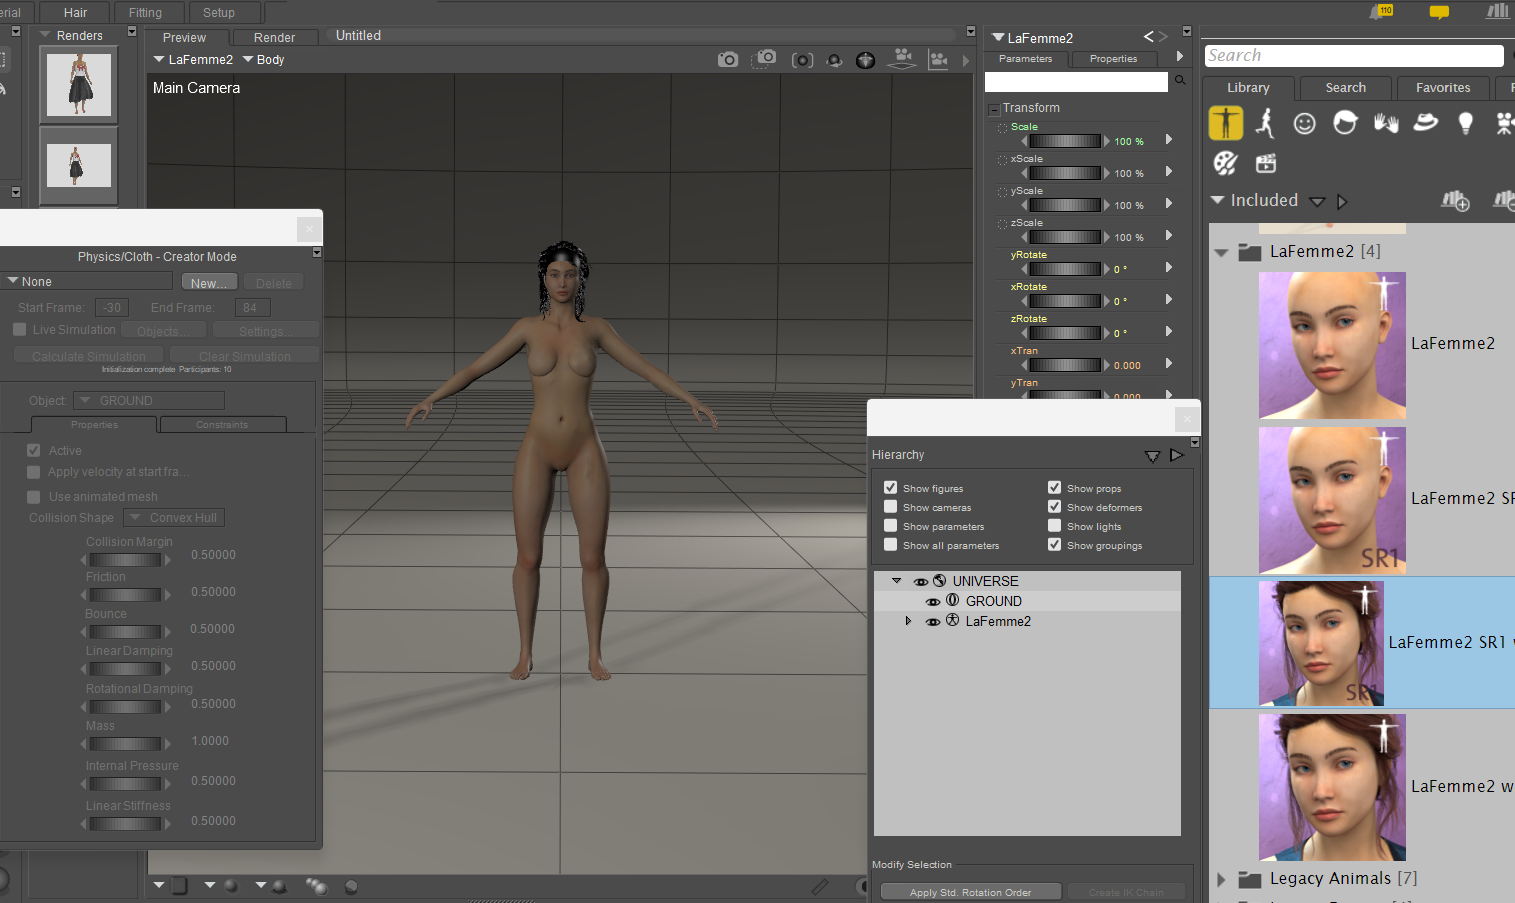Toggle GROUND visibility eye in Hierarchy
Image resolution: width=1515 pixels, height=903 pixels.
tap(932, 601)
